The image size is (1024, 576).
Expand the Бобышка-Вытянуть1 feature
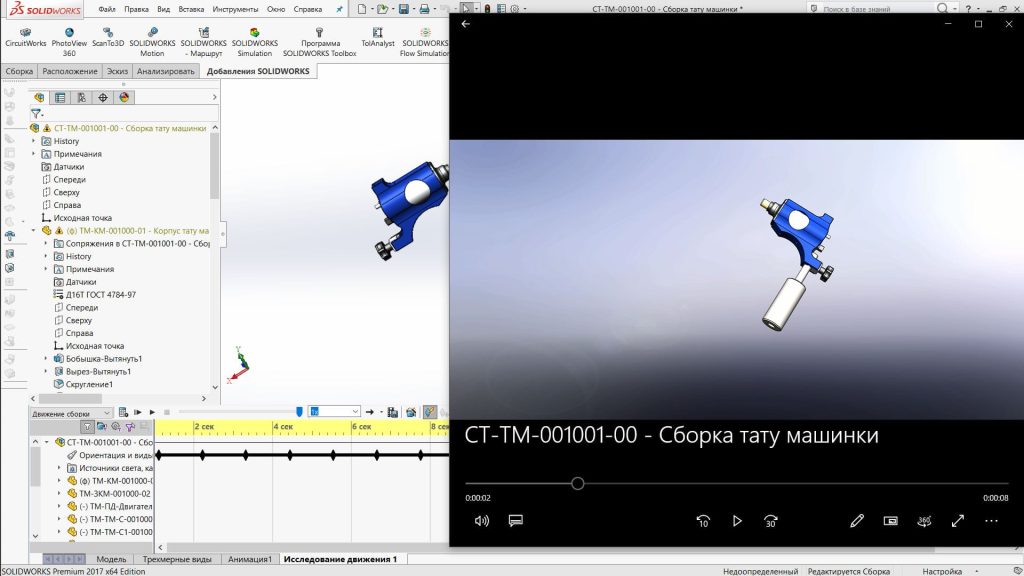coord(46,359)
